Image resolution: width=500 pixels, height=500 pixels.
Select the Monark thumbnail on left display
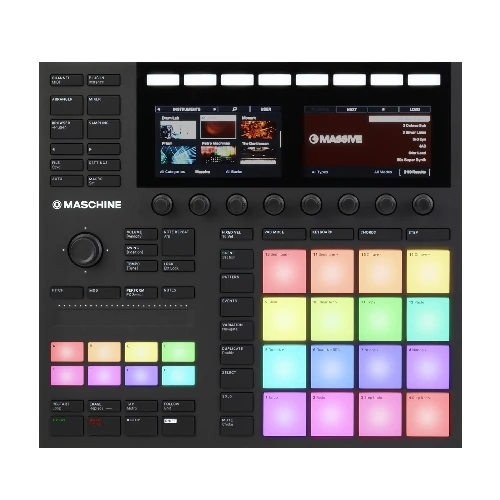pyautogui.click(x=258, y=130)
